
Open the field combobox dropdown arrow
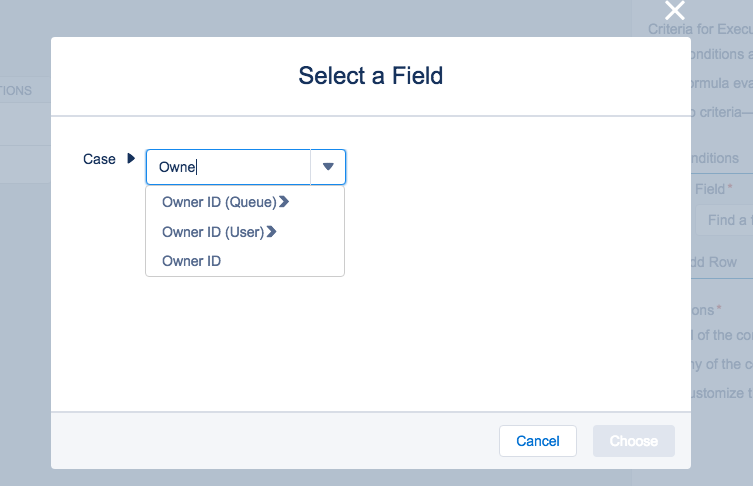(328, 167)
